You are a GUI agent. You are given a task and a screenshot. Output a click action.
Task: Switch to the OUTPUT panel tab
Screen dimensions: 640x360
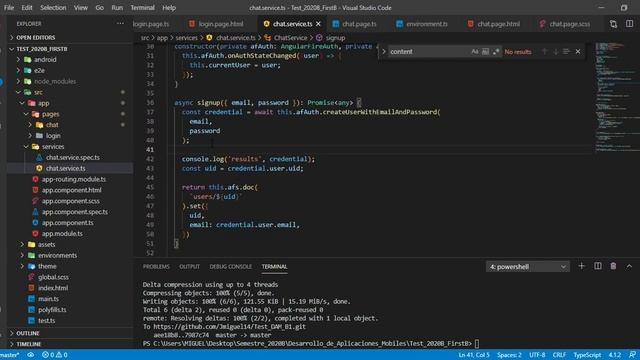[189, 267]
